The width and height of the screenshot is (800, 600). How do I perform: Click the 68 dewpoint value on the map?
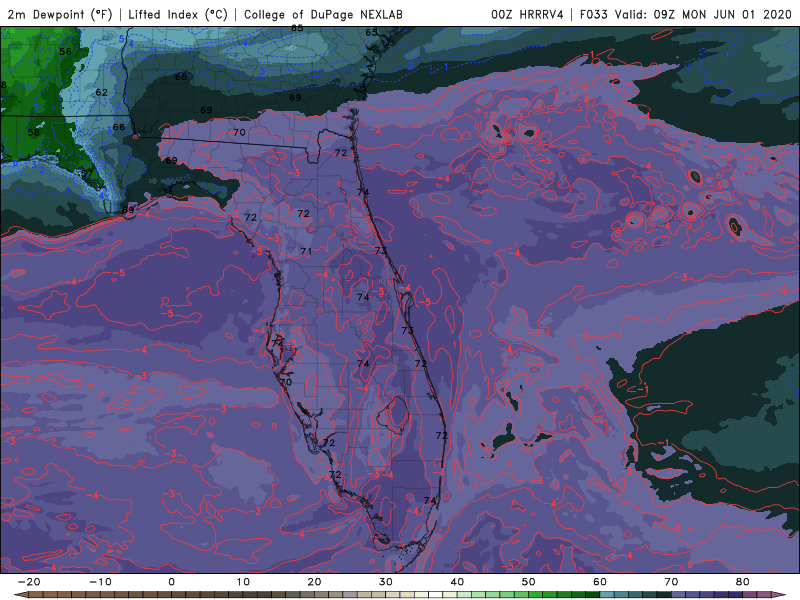point(181,77)
